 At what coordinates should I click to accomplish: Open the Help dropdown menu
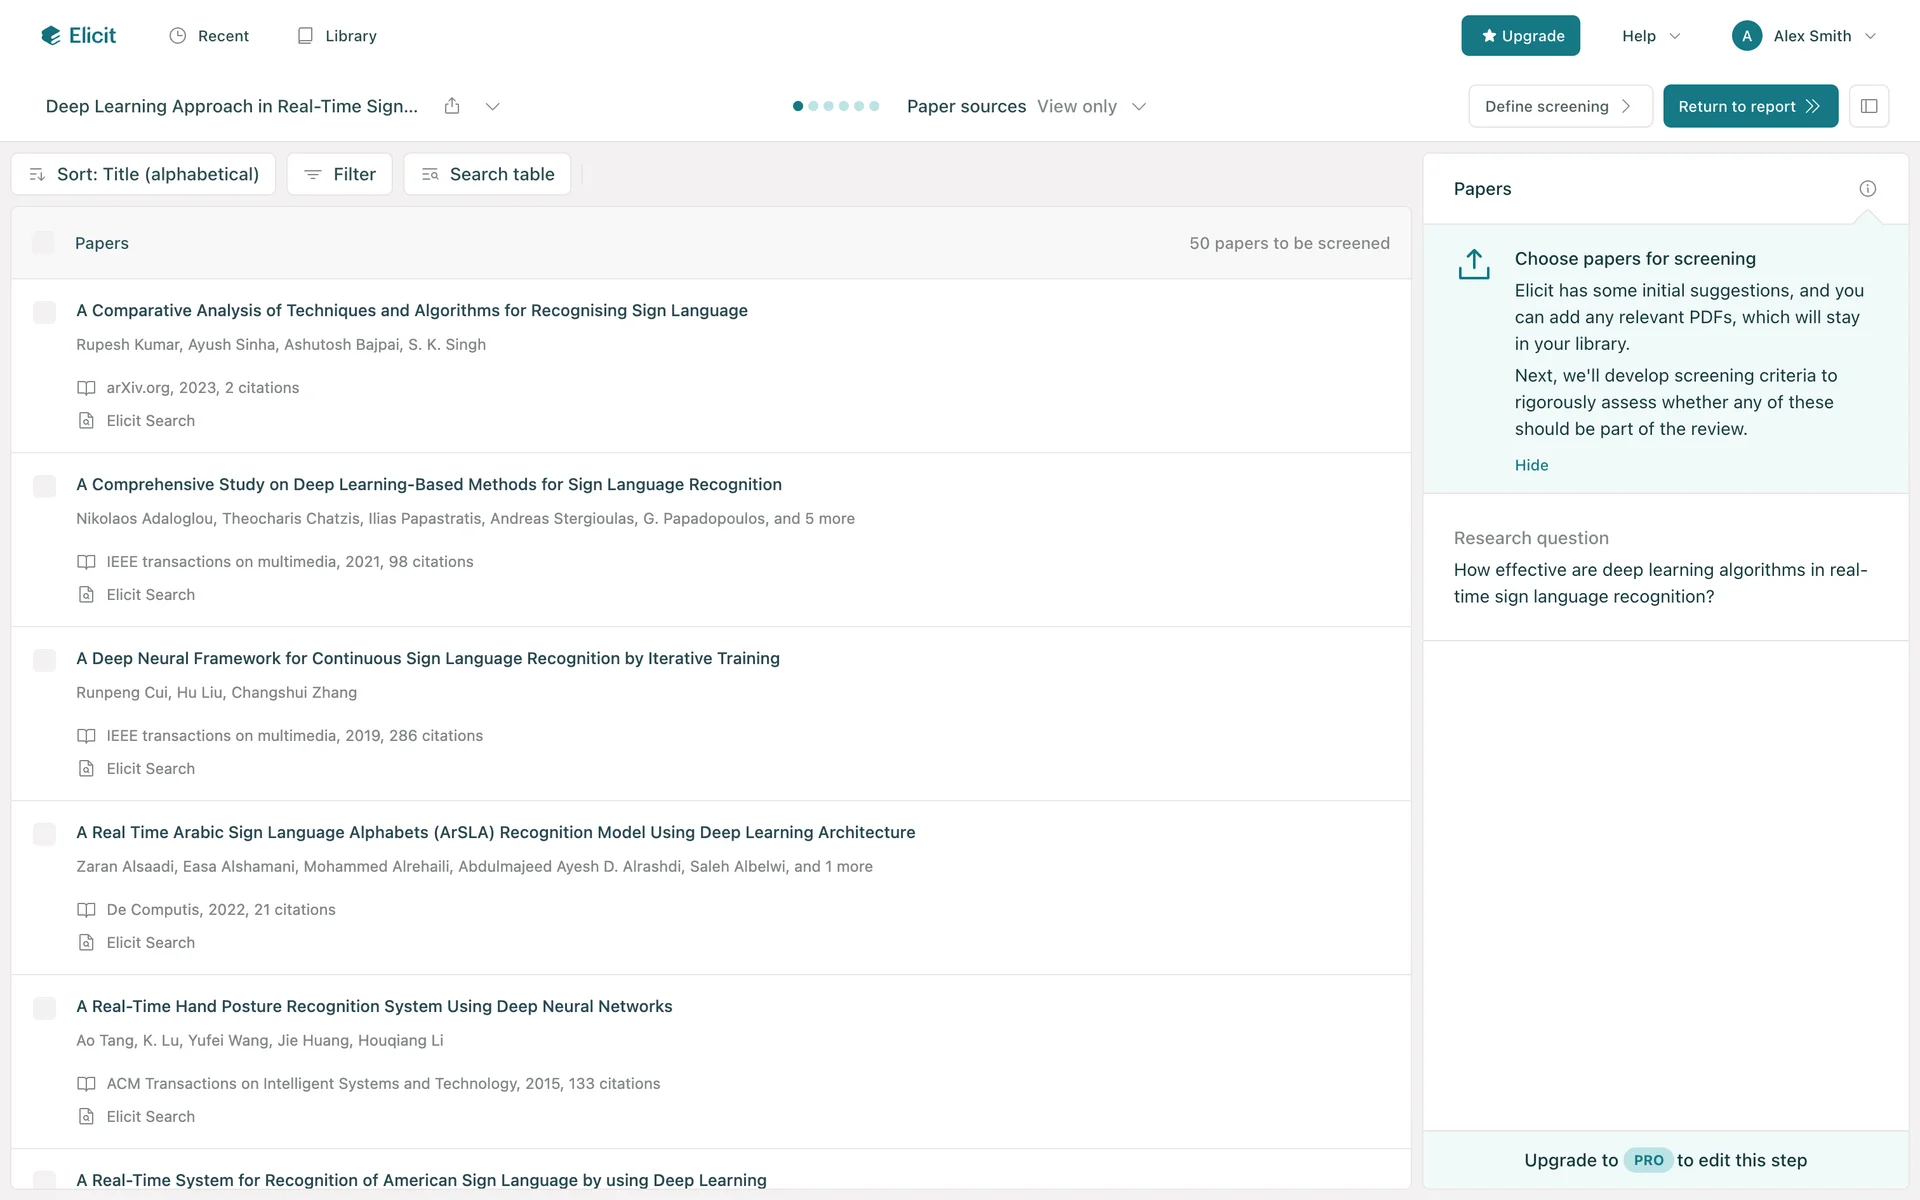pos(1650,36)
